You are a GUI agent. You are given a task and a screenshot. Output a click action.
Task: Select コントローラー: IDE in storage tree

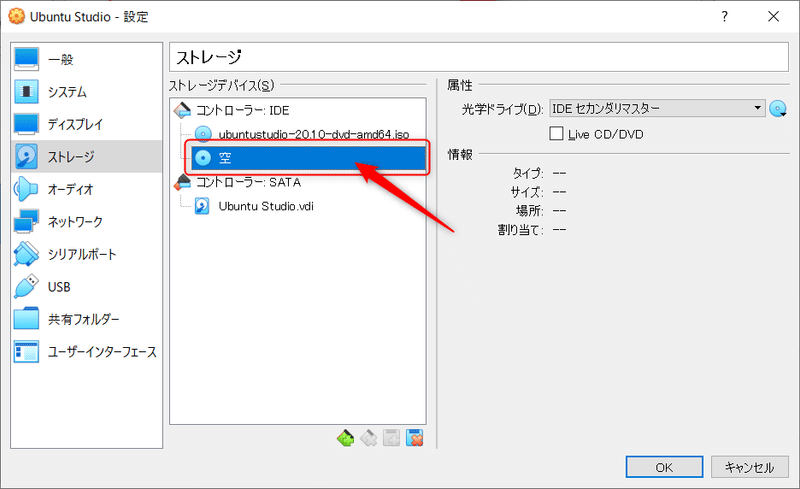point(242,110)
